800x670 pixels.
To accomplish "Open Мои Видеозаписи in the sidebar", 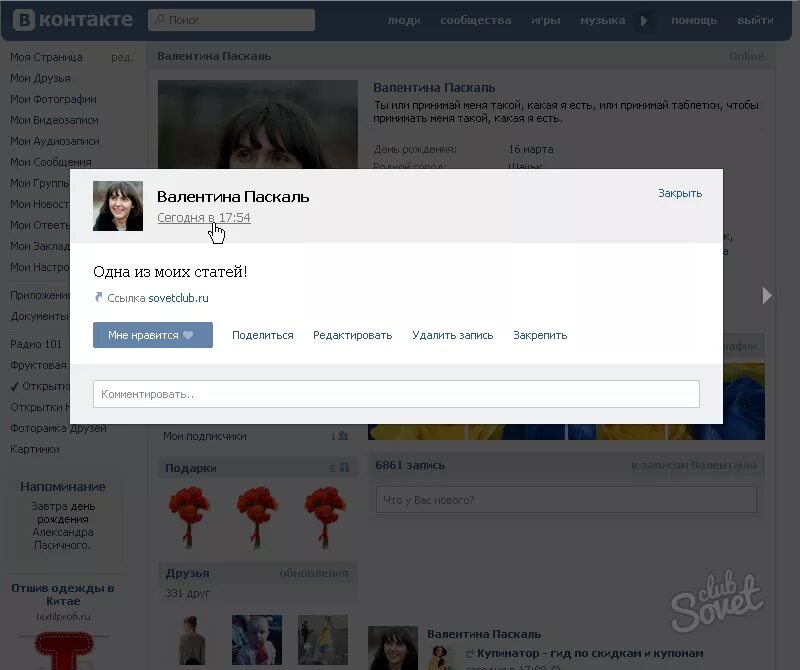I will click(54, 120).
